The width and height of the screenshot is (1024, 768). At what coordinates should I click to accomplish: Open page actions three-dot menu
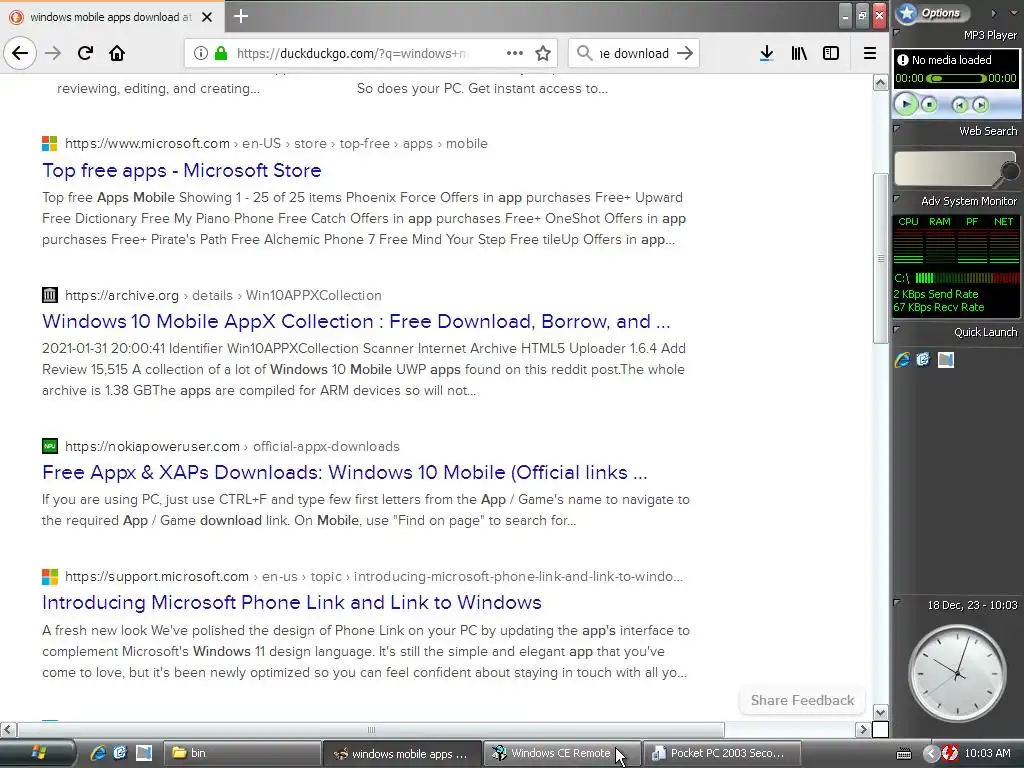[x=515, y=53]
